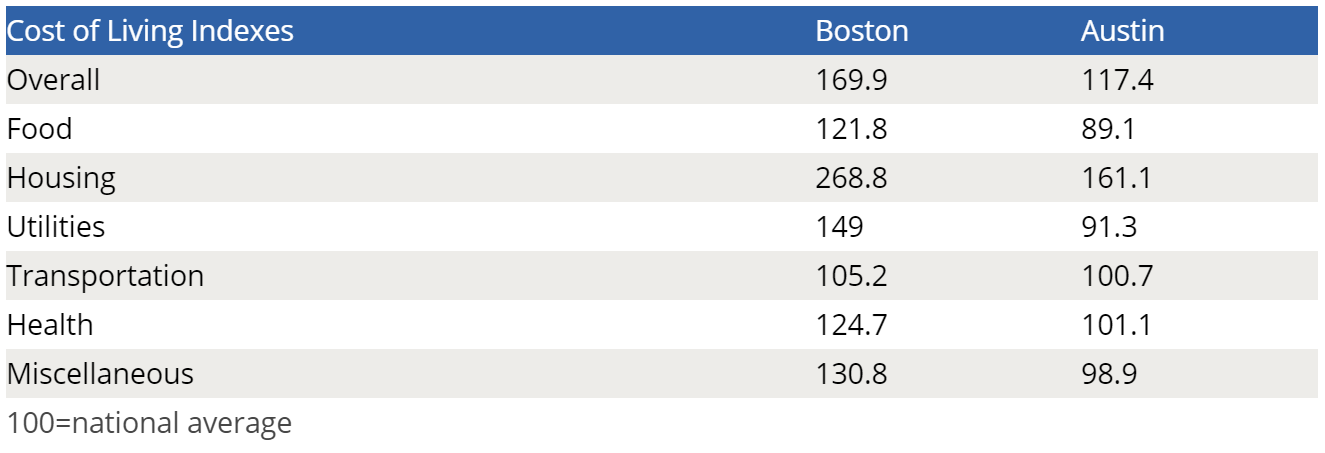Click Boston's Utilities value 149

point(839,227)
